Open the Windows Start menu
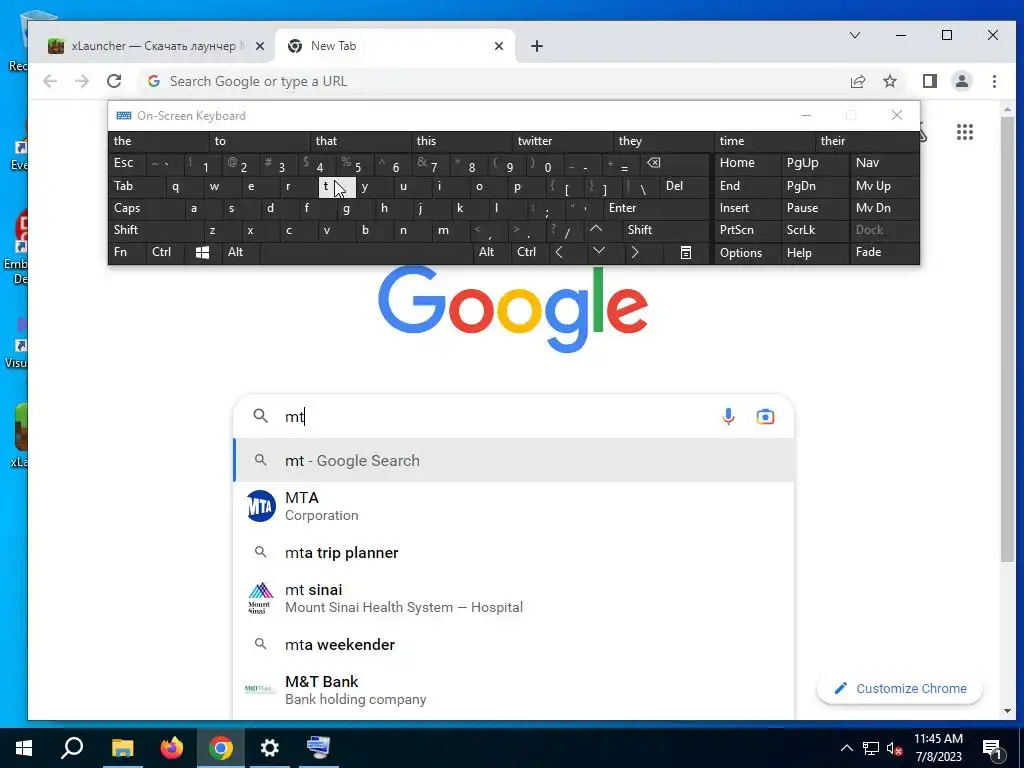Screen dimensions: 1024x768 (x=24, y=748)
